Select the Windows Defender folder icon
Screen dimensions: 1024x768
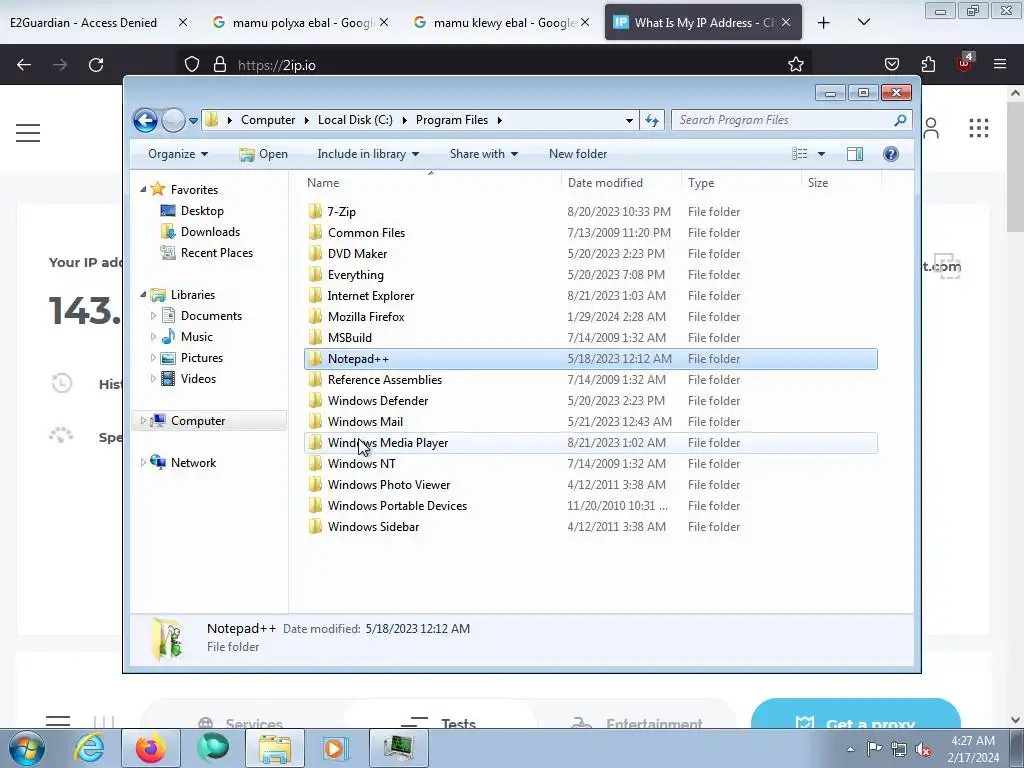(315, 400)
